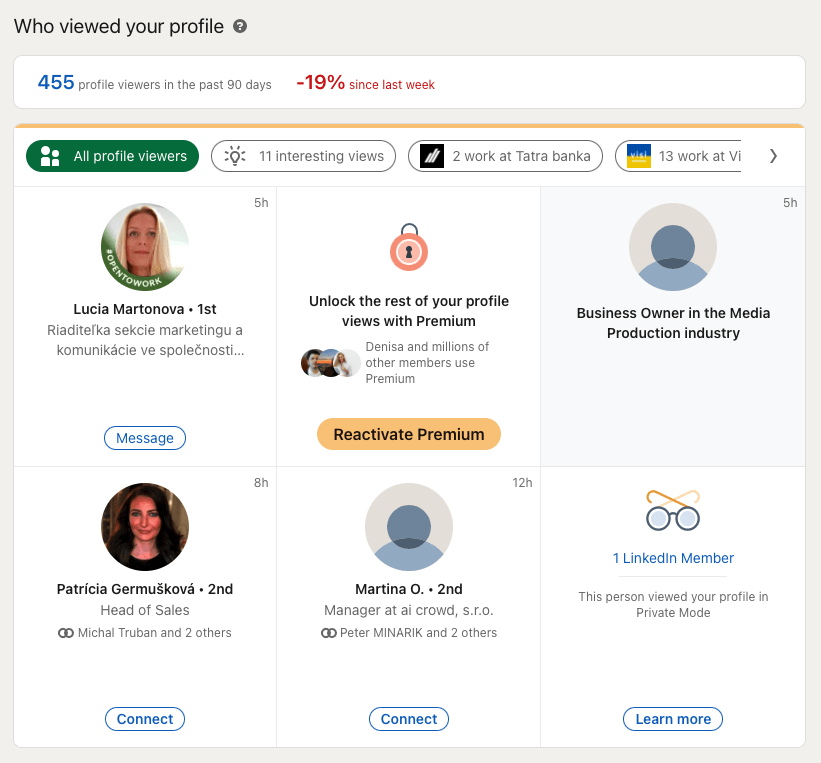This screenshot has width=821, height=763.
Task: Click mutual connections icon under Patrícia Germušková
Action: 65,633
